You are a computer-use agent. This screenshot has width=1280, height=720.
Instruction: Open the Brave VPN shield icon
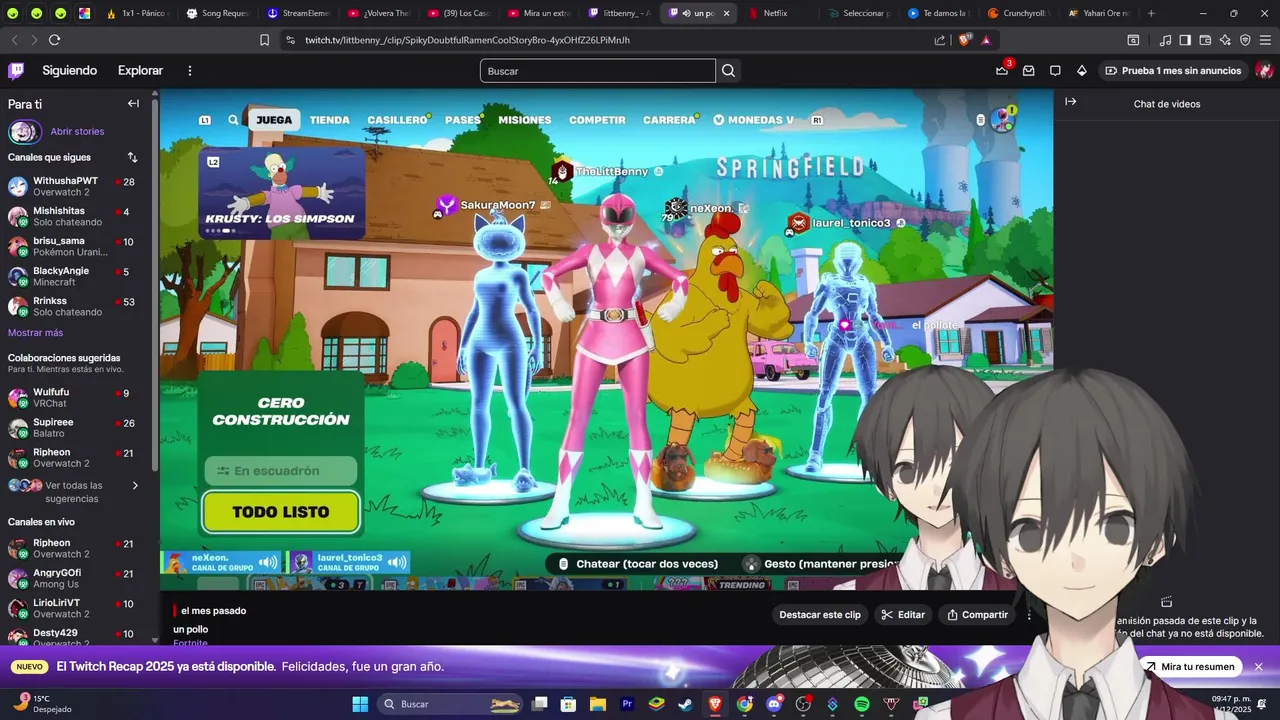[x=1245, y=40]
